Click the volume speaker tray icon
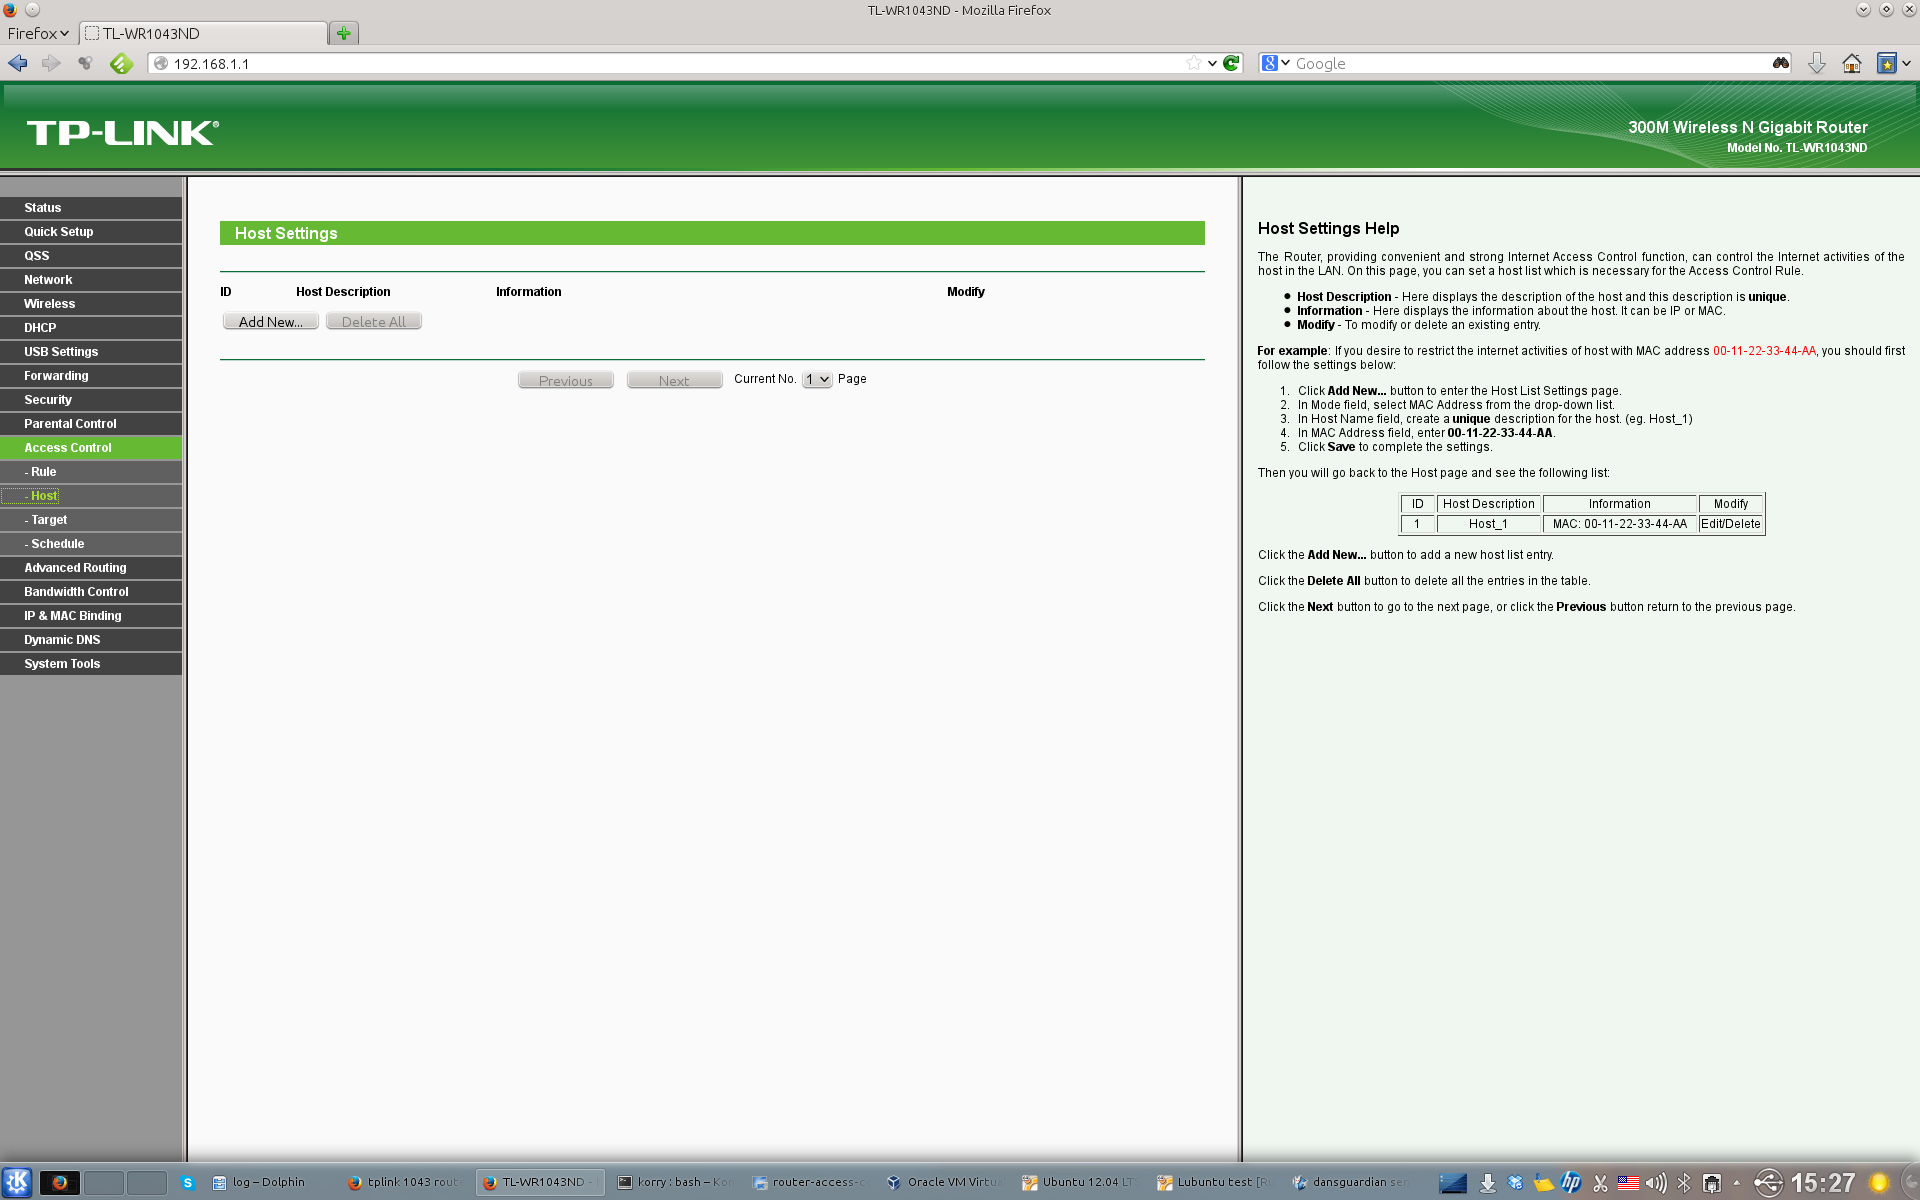Image resolution: width=1920 pixels, height=1200 pixels. [1656, 1183]
